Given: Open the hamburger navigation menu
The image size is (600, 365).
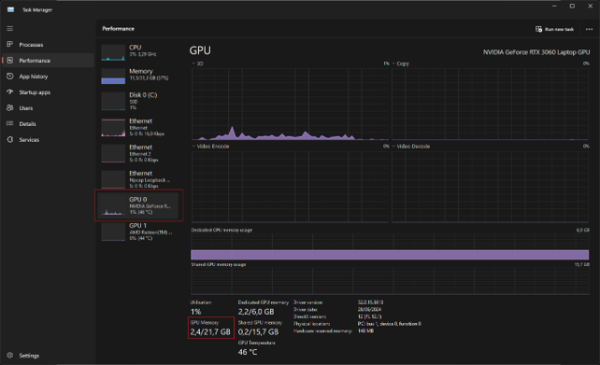Looking at the screenshot, I should pyautogui.click(x=10, y=29).
